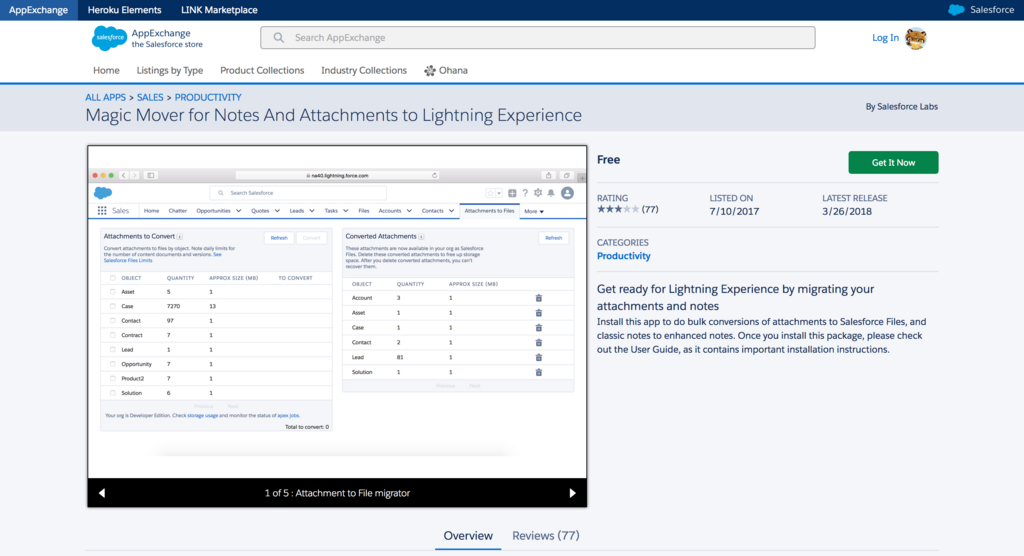Click the Search AppExchange input field

click(x=537, y=38)
